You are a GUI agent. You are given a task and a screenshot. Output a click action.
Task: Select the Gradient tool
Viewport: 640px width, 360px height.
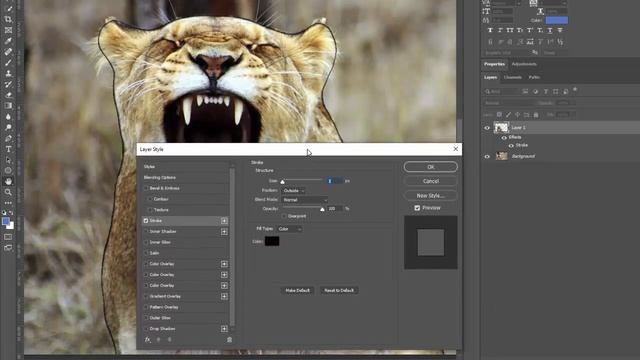click(x=8, y=106)
